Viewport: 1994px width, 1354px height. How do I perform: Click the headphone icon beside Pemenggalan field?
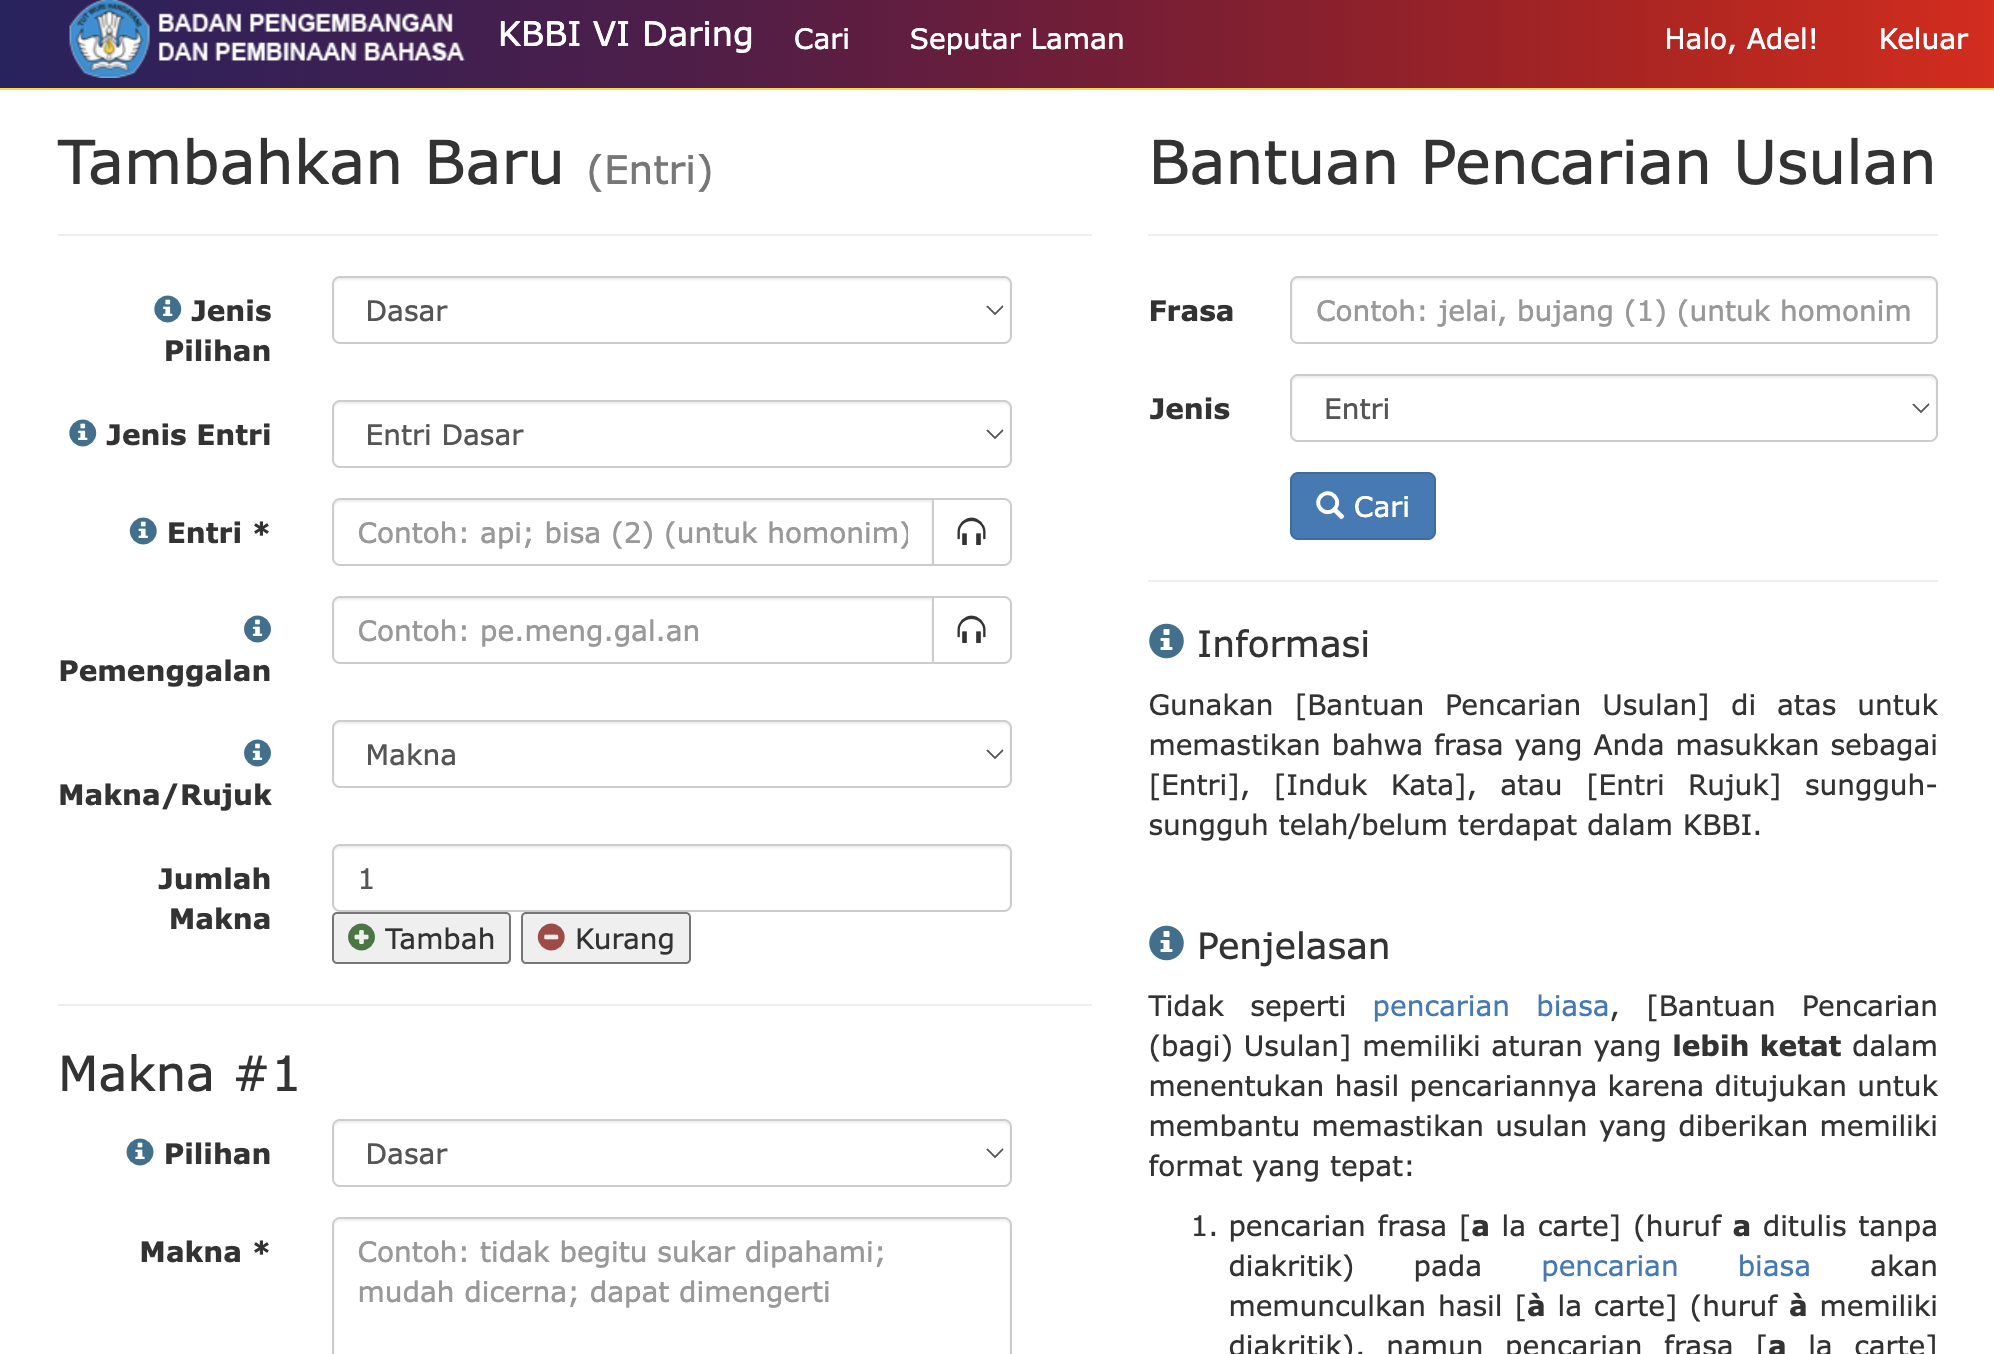(x=971, y=630)
